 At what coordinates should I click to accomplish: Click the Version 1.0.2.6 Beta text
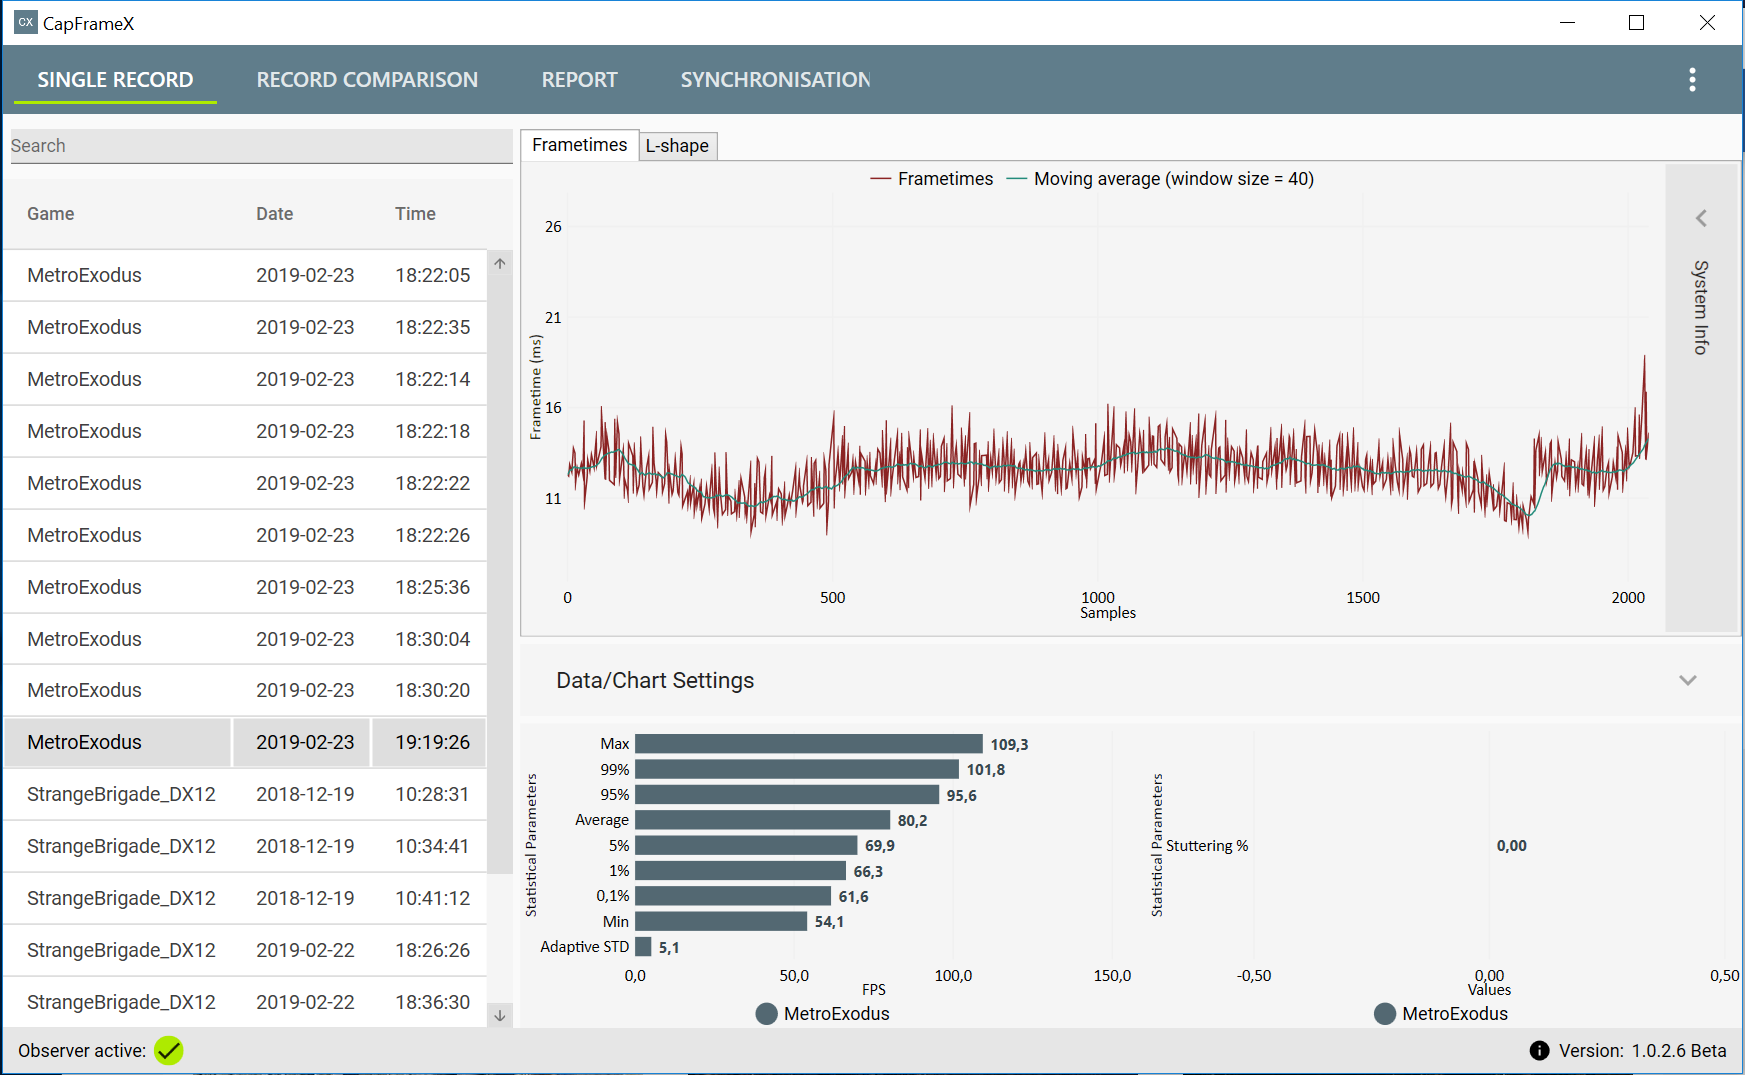click(x=1642, y=1050)
